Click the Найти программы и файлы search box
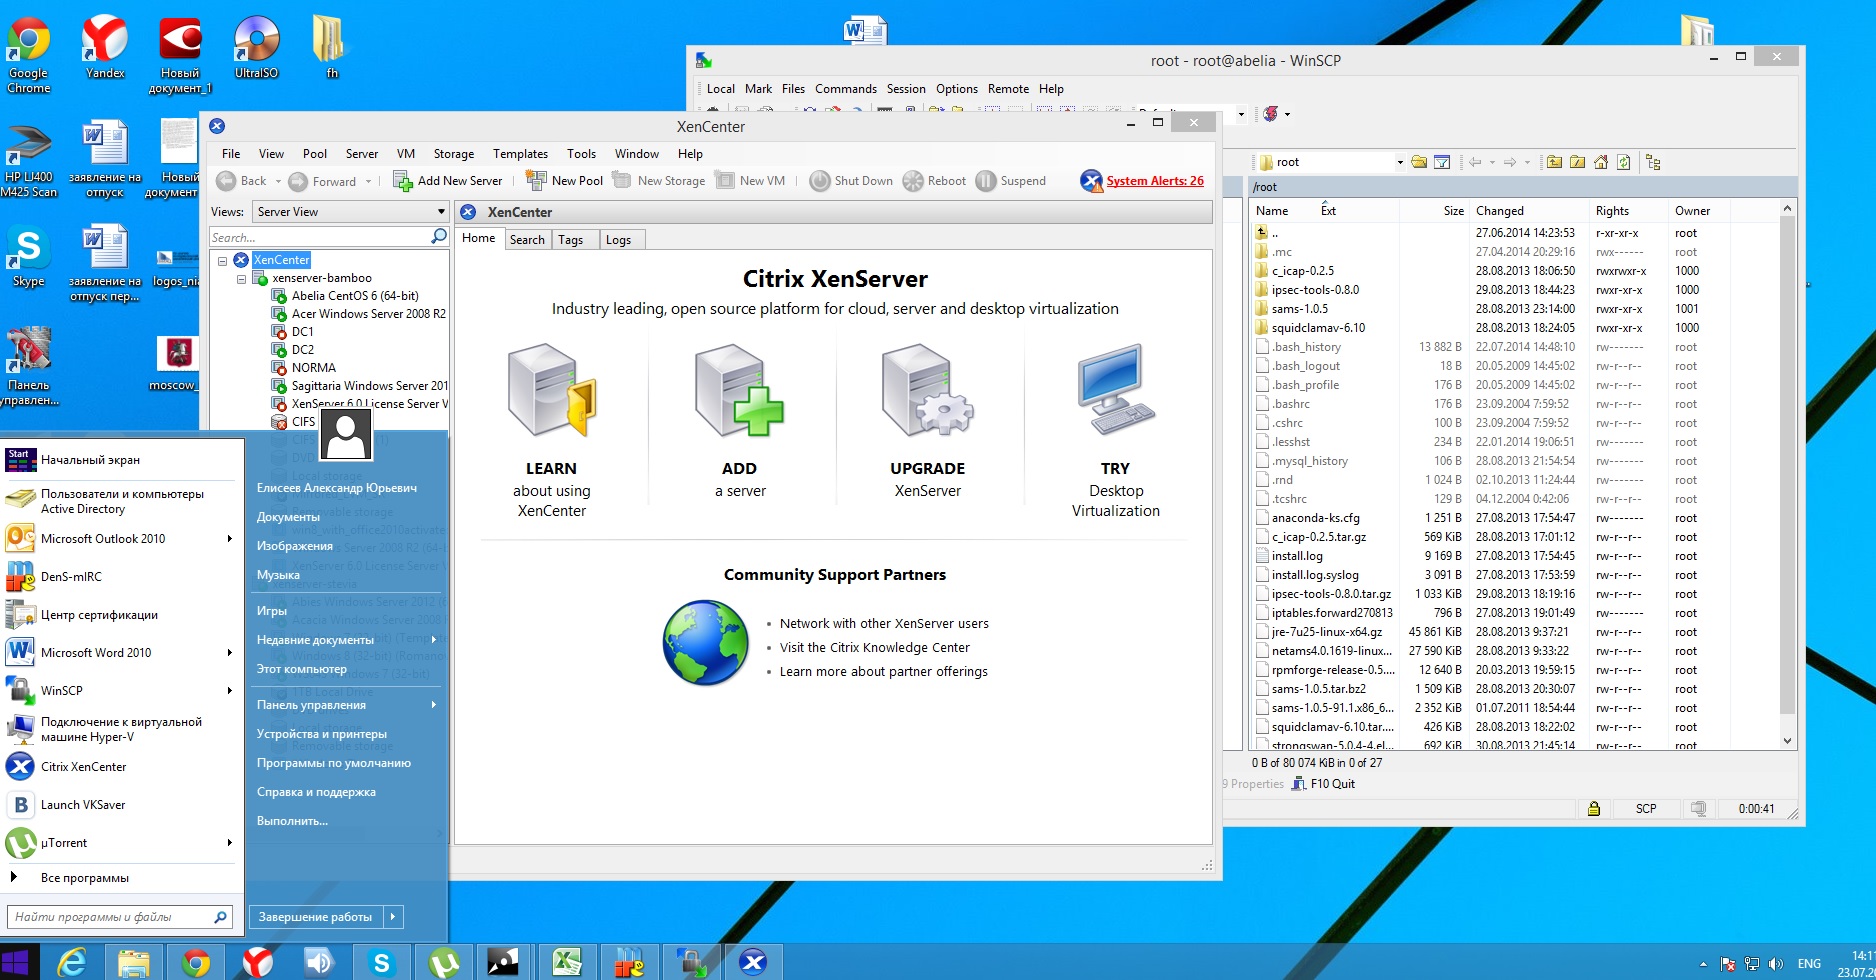This screenshot has width=1876, height=980. coord(120,917)
